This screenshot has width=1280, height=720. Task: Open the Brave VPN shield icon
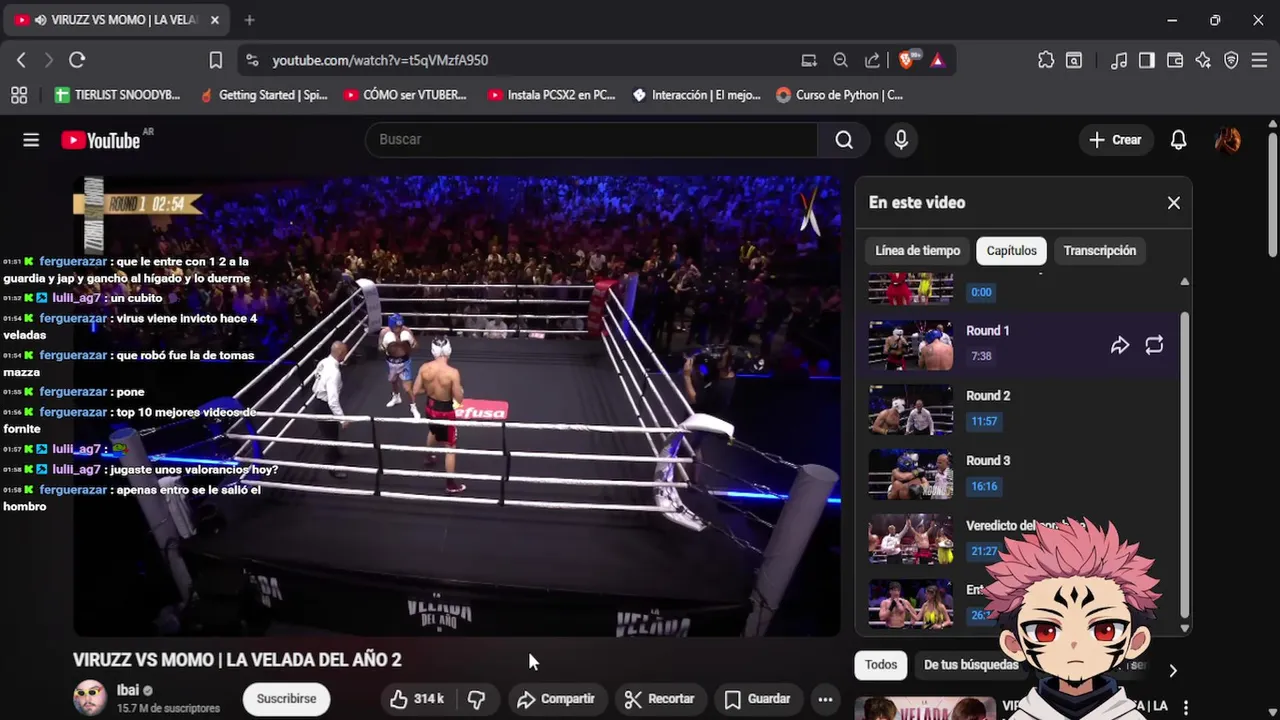pyautogui.click(x=1231, y=60)
